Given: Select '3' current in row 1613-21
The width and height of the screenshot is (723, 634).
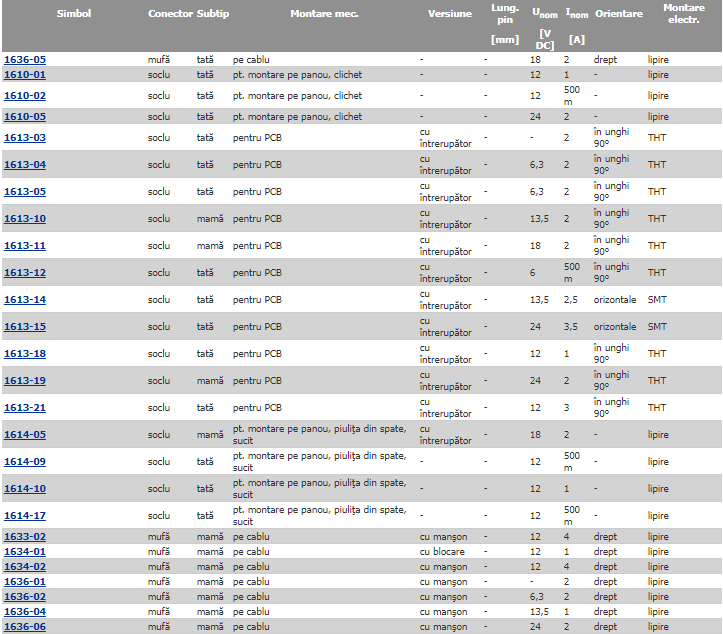Looking at the screenshot, I should (567, 408).
